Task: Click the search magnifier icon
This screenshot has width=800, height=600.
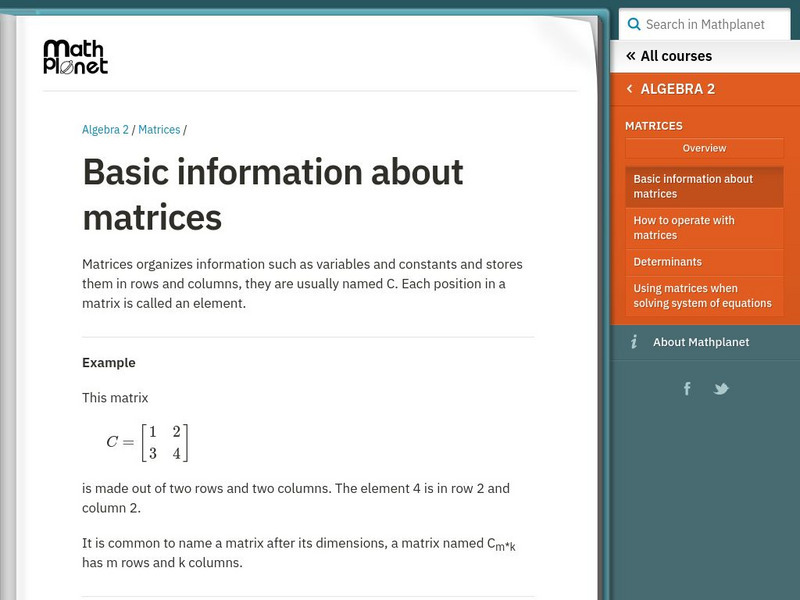Action: (634, 24)
